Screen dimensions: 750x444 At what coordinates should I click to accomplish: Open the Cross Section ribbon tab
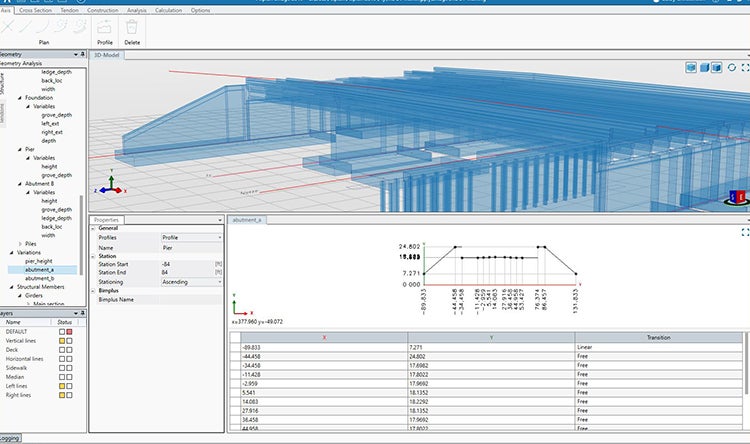(35, 10)
